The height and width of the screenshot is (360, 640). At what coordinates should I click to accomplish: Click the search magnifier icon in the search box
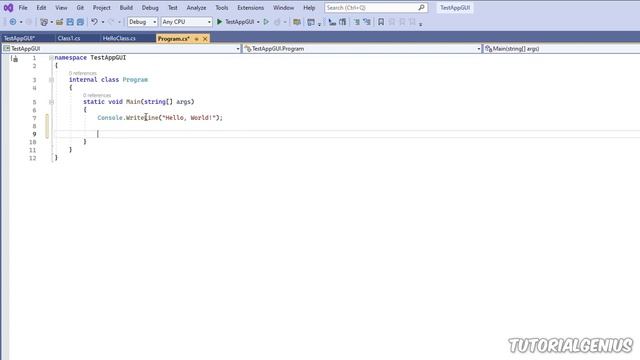(x=421, y=7)
